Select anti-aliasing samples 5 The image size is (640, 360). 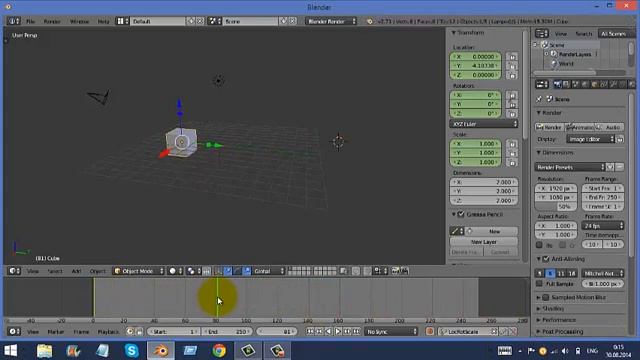point(540,273)
